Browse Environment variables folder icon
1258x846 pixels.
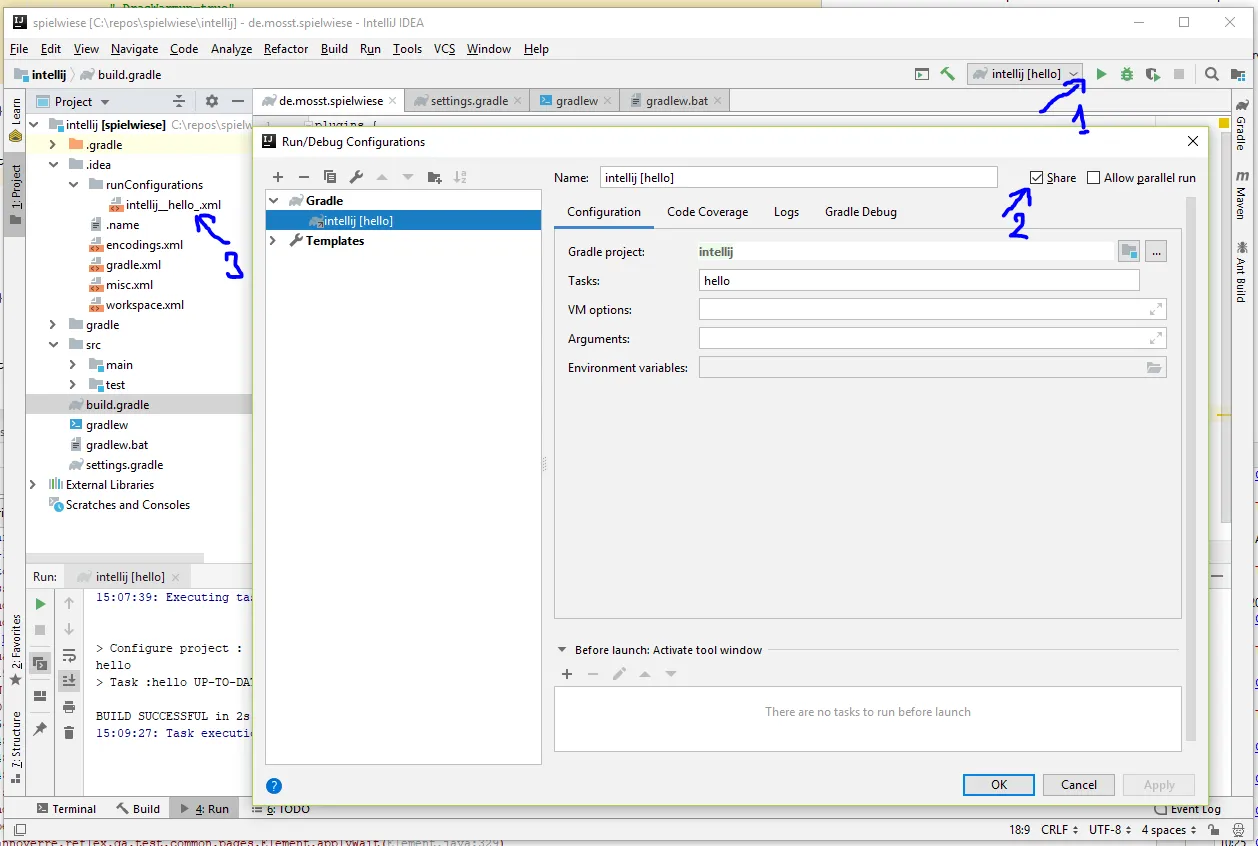pyautogui.click(x=1154, y=368)
